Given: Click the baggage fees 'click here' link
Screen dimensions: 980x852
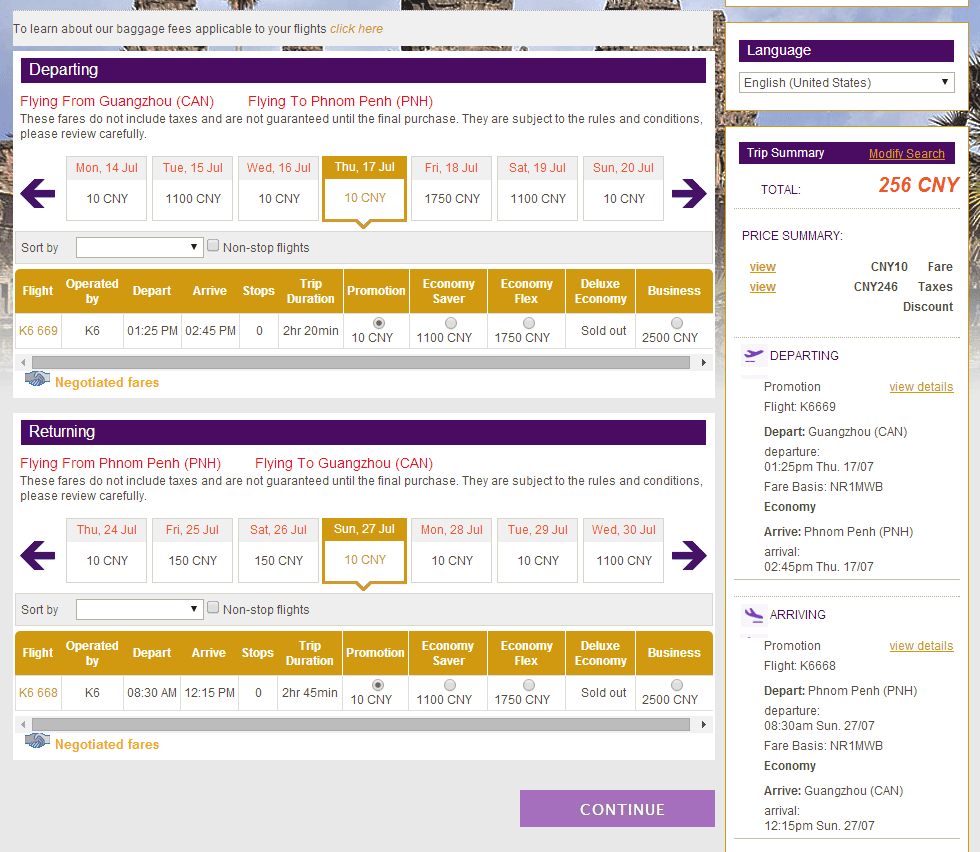Looking at the screenshot, I should pyautogui.click(x=356, y=29).
